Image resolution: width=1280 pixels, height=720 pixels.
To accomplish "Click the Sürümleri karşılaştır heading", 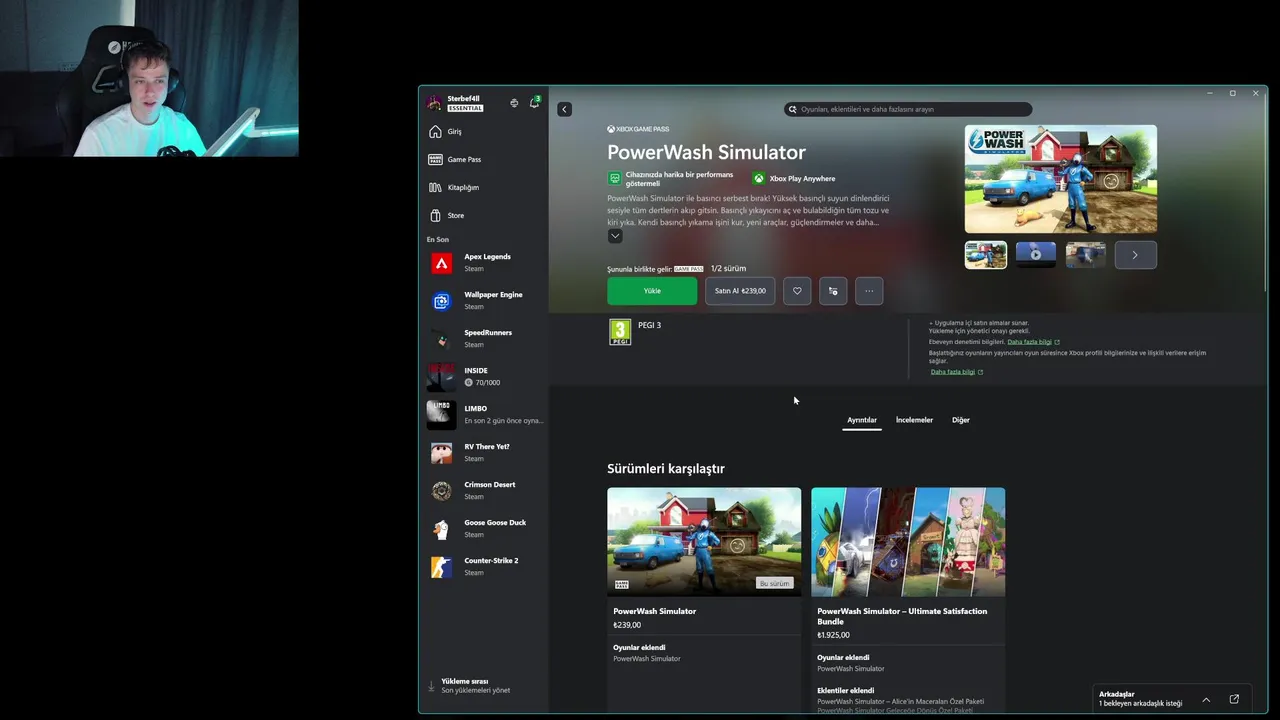I will 666,469.
